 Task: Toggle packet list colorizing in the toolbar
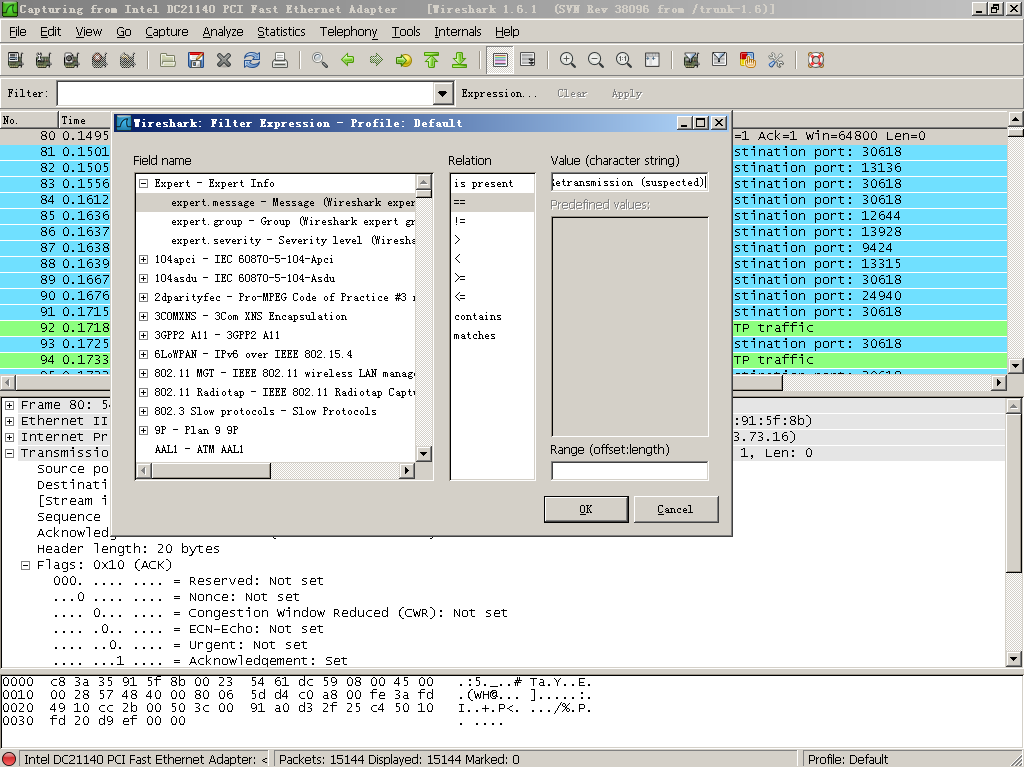[500, 60]
